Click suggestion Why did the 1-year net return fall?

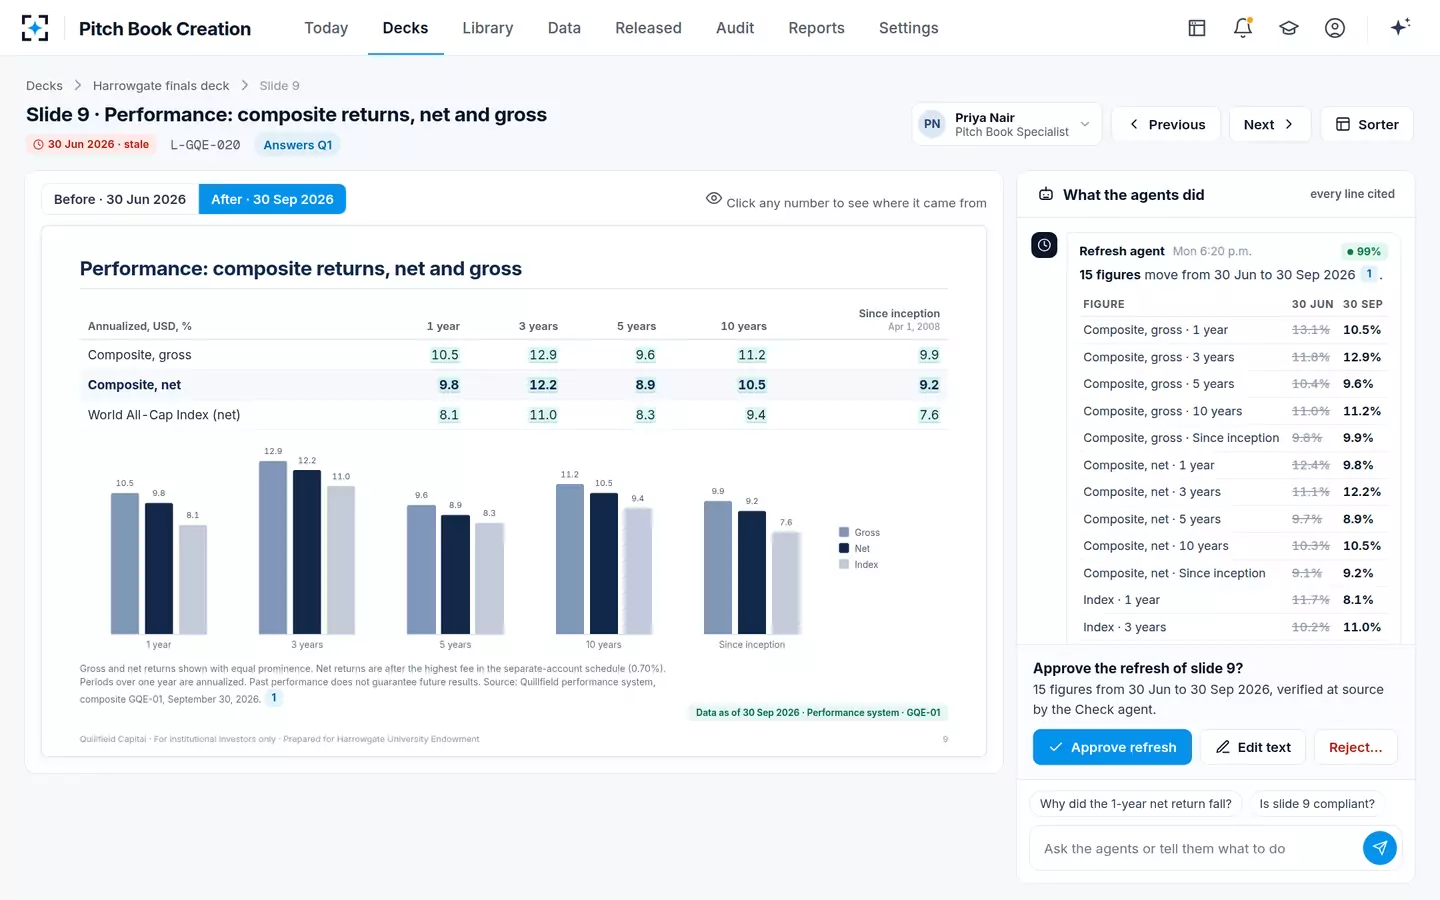1136,804
